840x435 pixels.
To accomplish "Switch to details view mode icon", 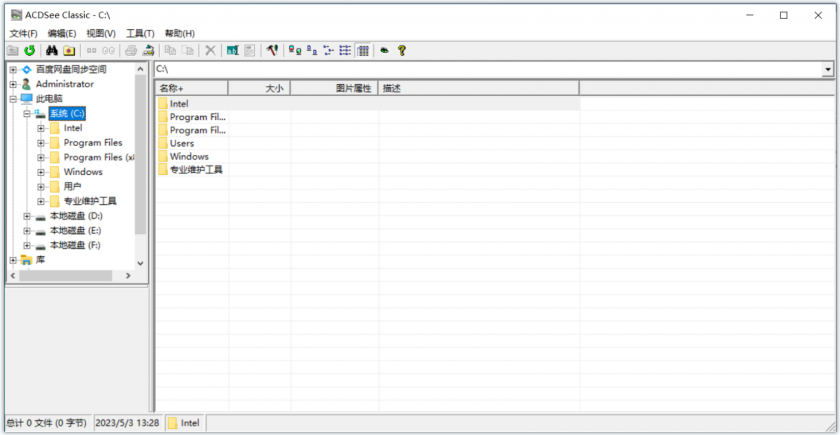I will (346, 51).
